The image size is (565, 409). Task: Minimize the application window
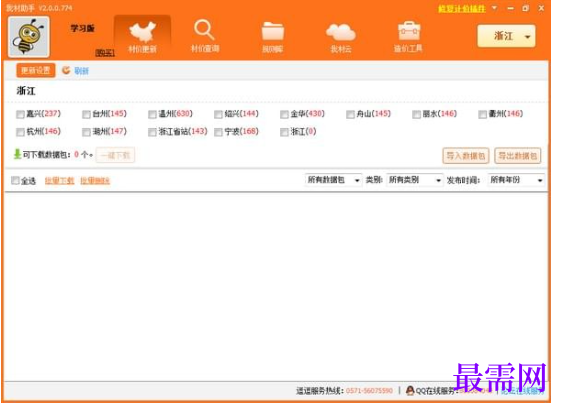511,8
